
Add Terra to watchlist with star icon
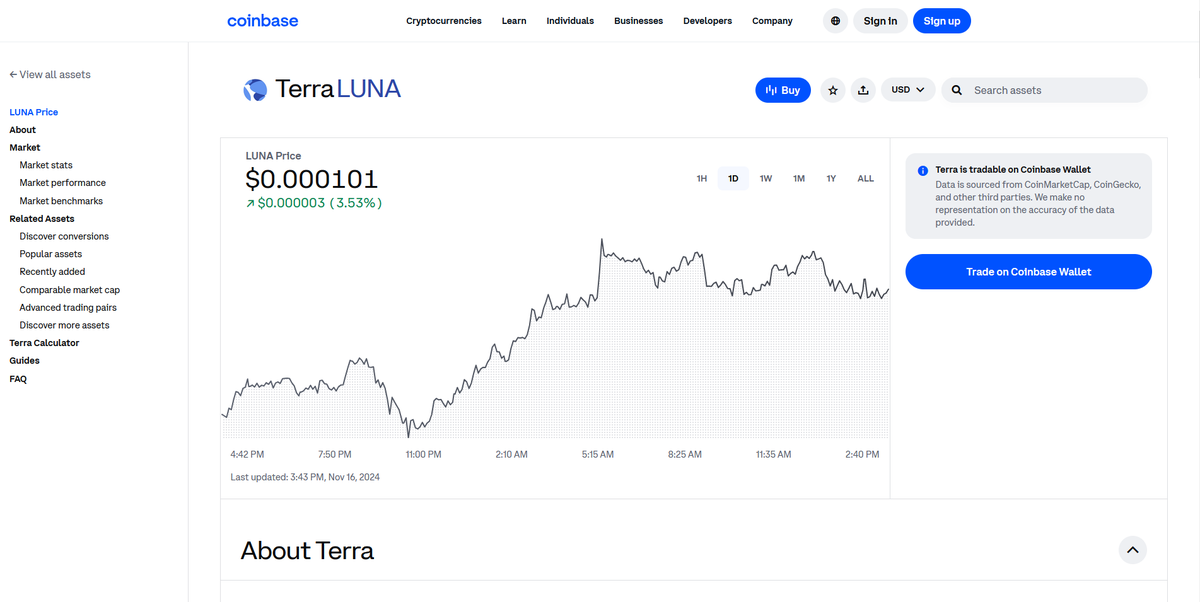click(833, 90)
